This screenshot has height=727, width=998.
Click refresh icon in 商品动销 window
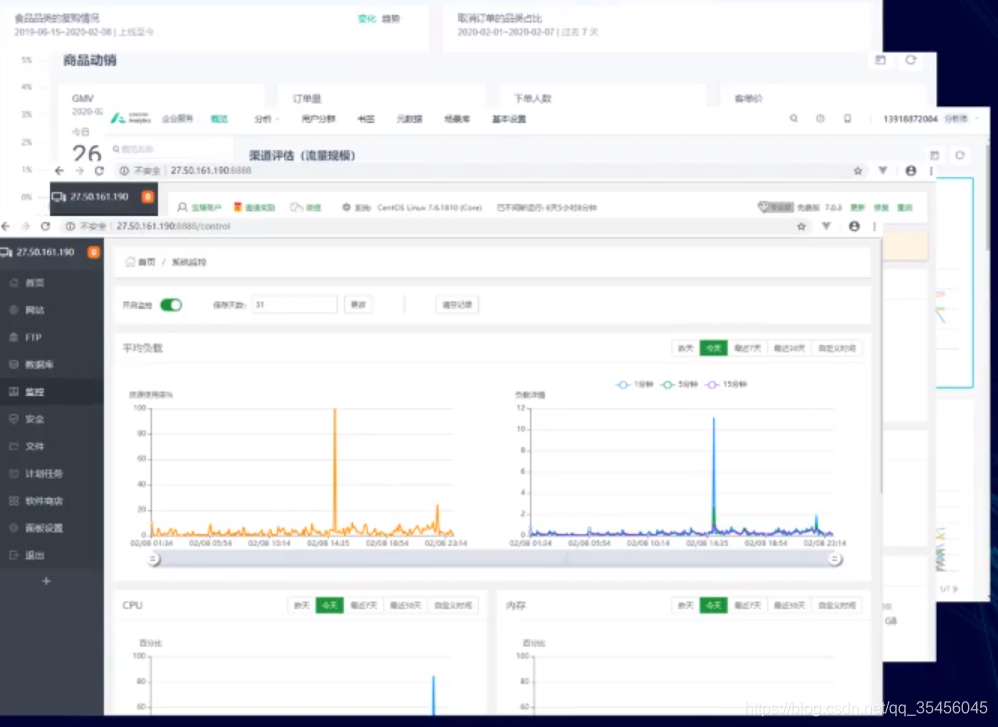pos(911,60)
